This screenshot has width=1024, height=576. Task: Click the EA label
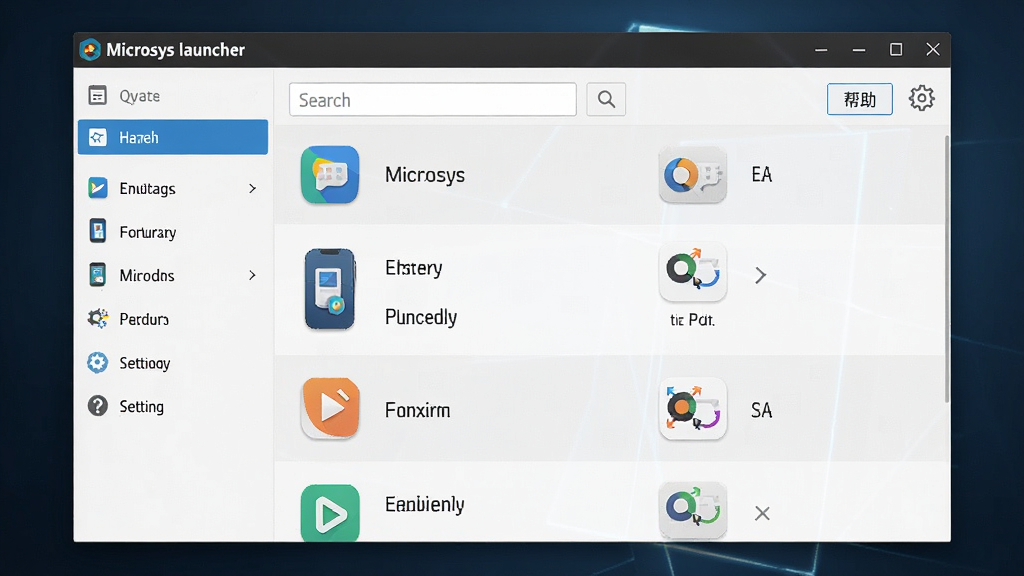coord(761,174)
